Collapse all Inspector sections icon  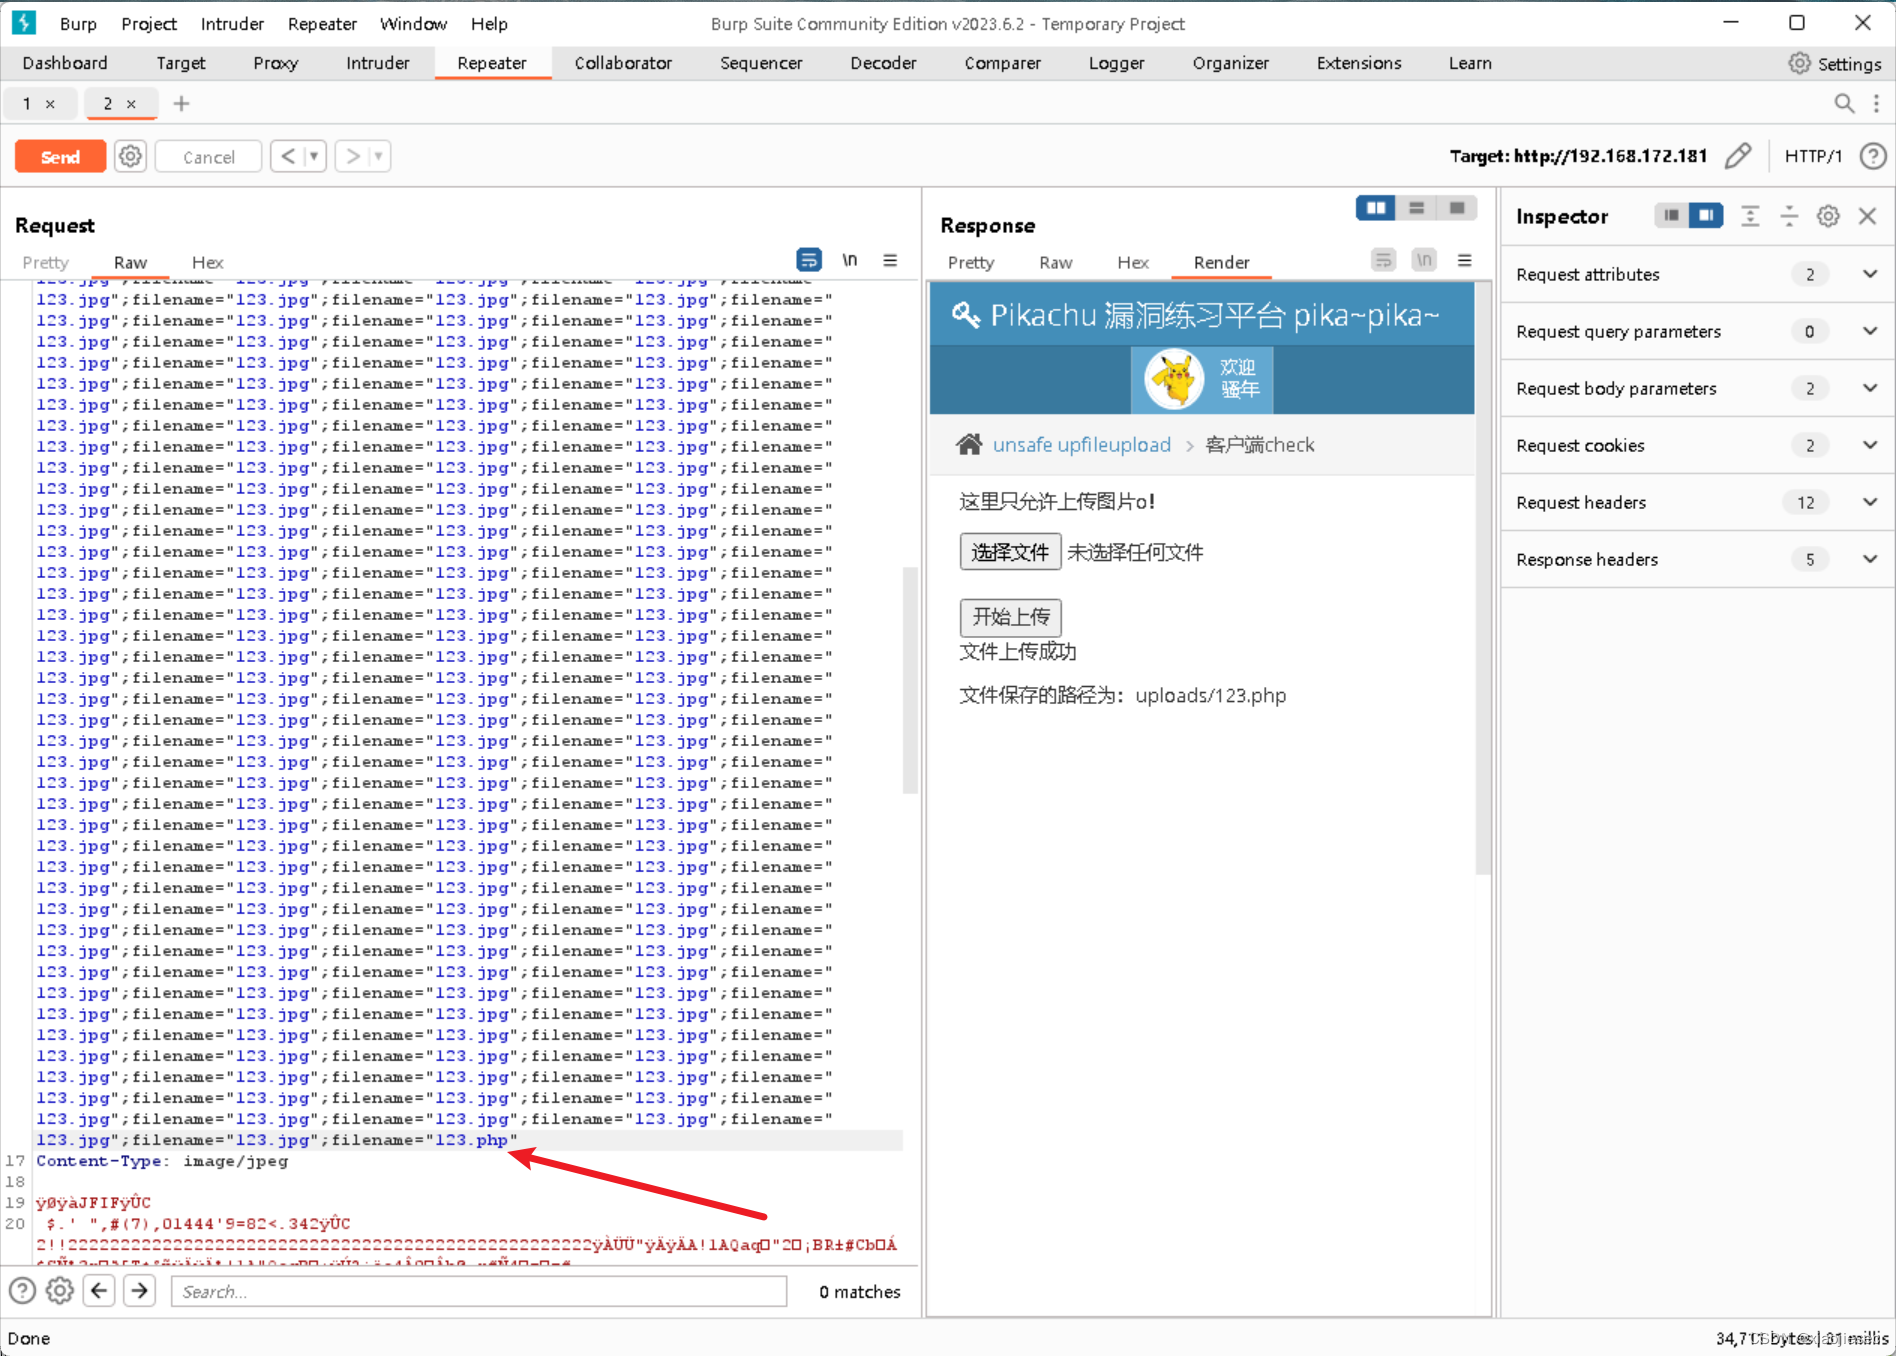(x=1789, y=216)
